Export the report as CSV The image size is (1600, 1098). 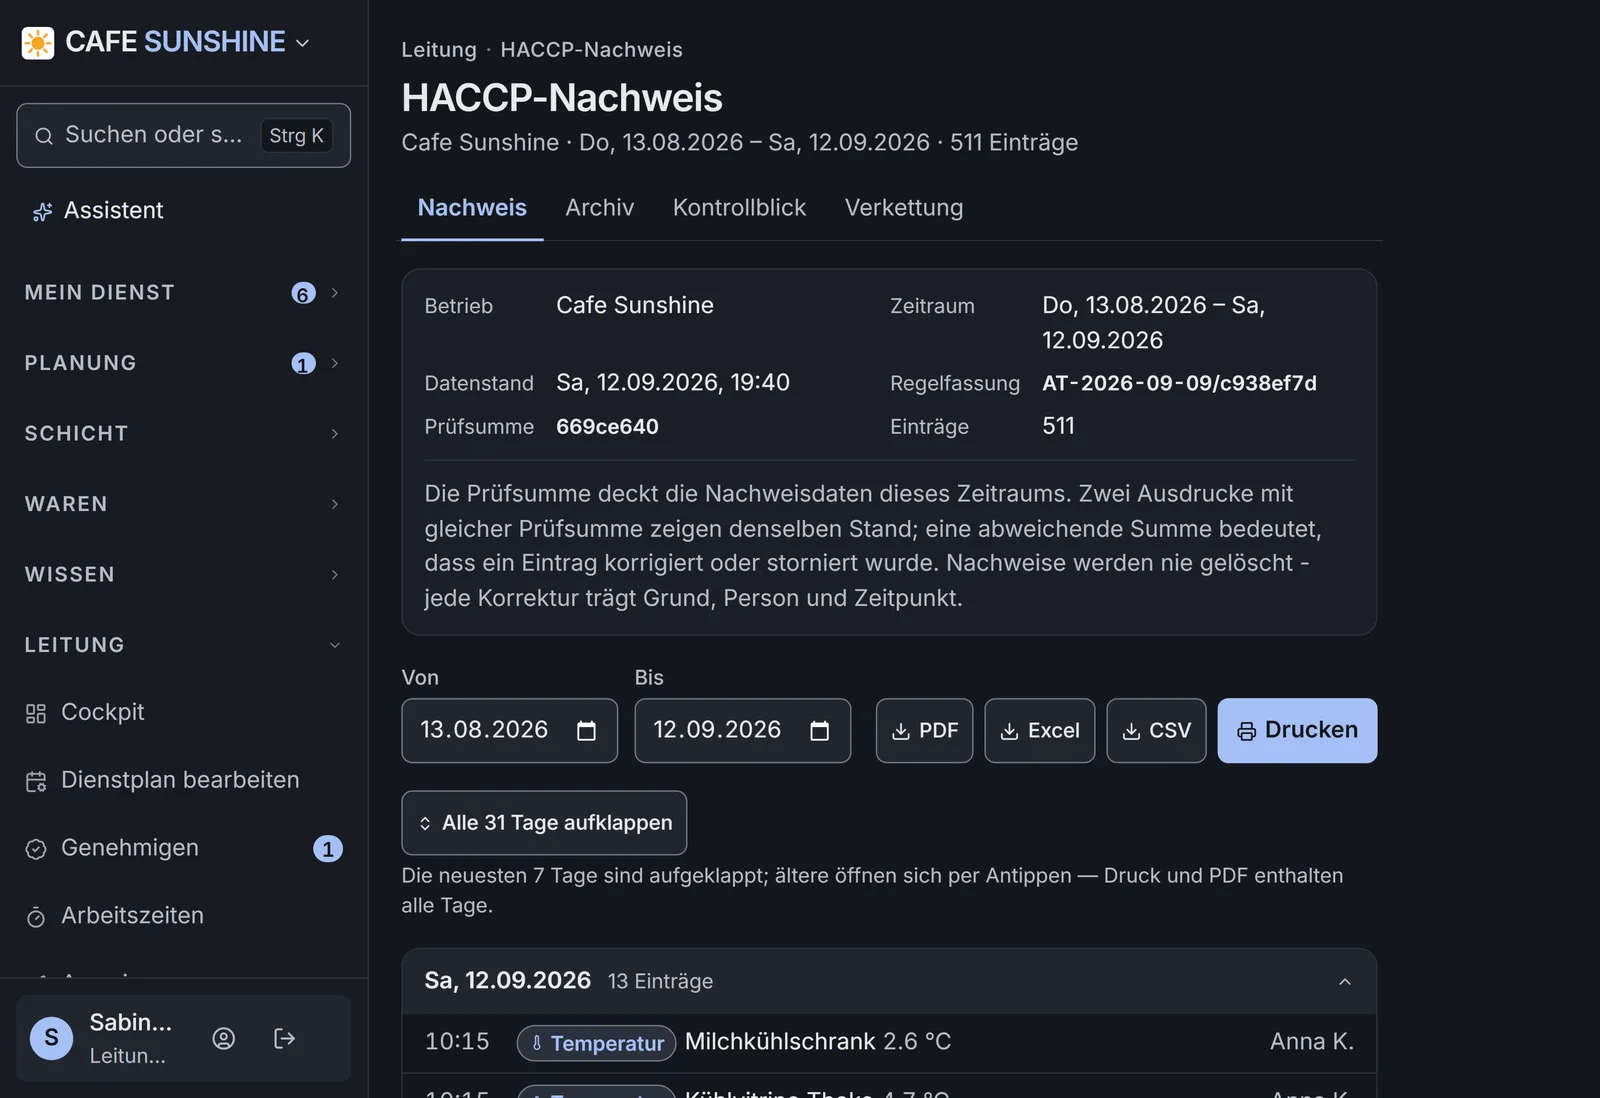pyautogui.click(x=1156, y=731)
